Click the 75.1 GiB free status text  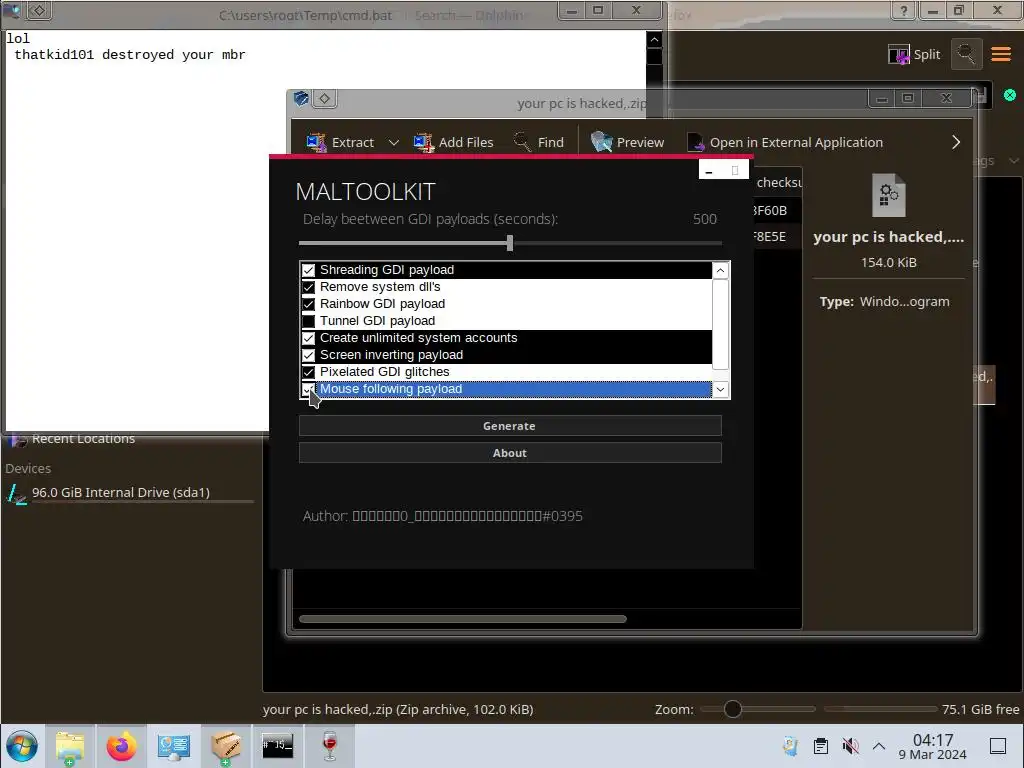coord(980,709)
